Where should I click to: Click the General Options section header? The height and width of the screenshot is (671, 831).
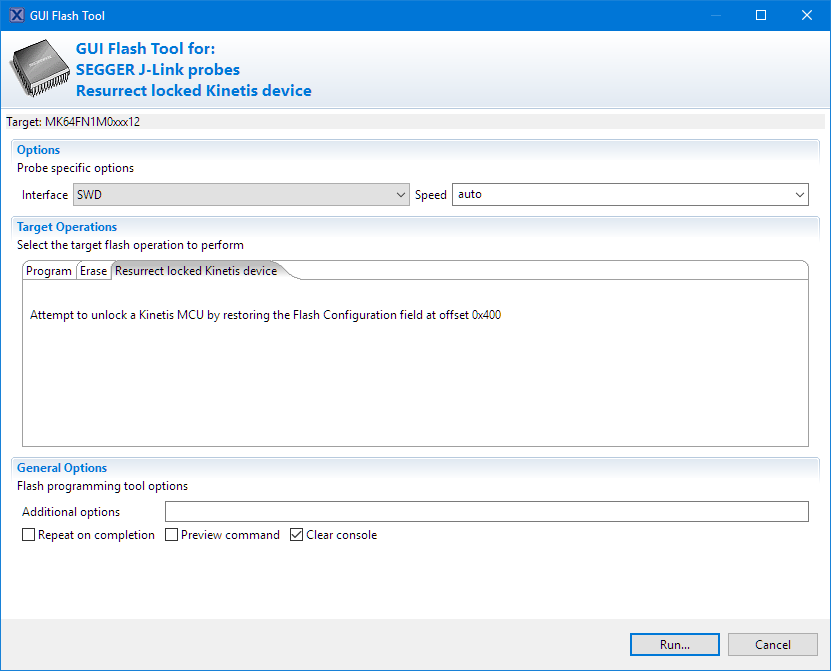[62, 467]
